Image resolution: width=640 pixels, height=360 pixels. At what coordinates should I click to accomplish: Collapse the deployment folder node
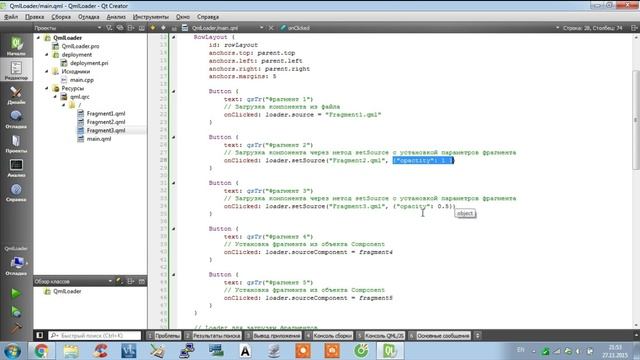[x=47, y=54]
